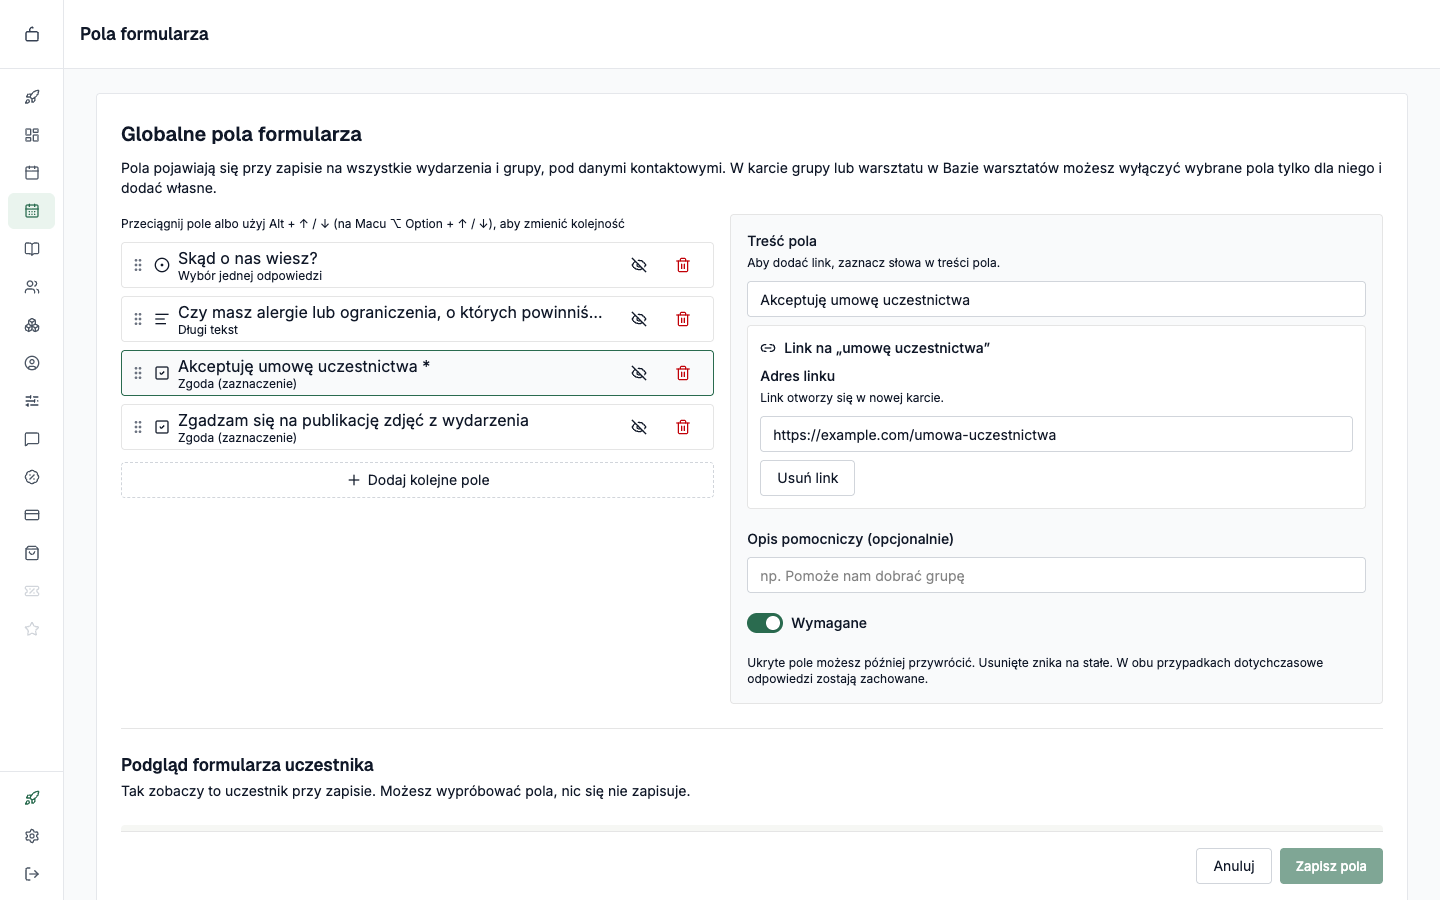This screenshot has width=1440, height=900.
Task: Save with 'Zapisz pola' button
Action: 1331,866
